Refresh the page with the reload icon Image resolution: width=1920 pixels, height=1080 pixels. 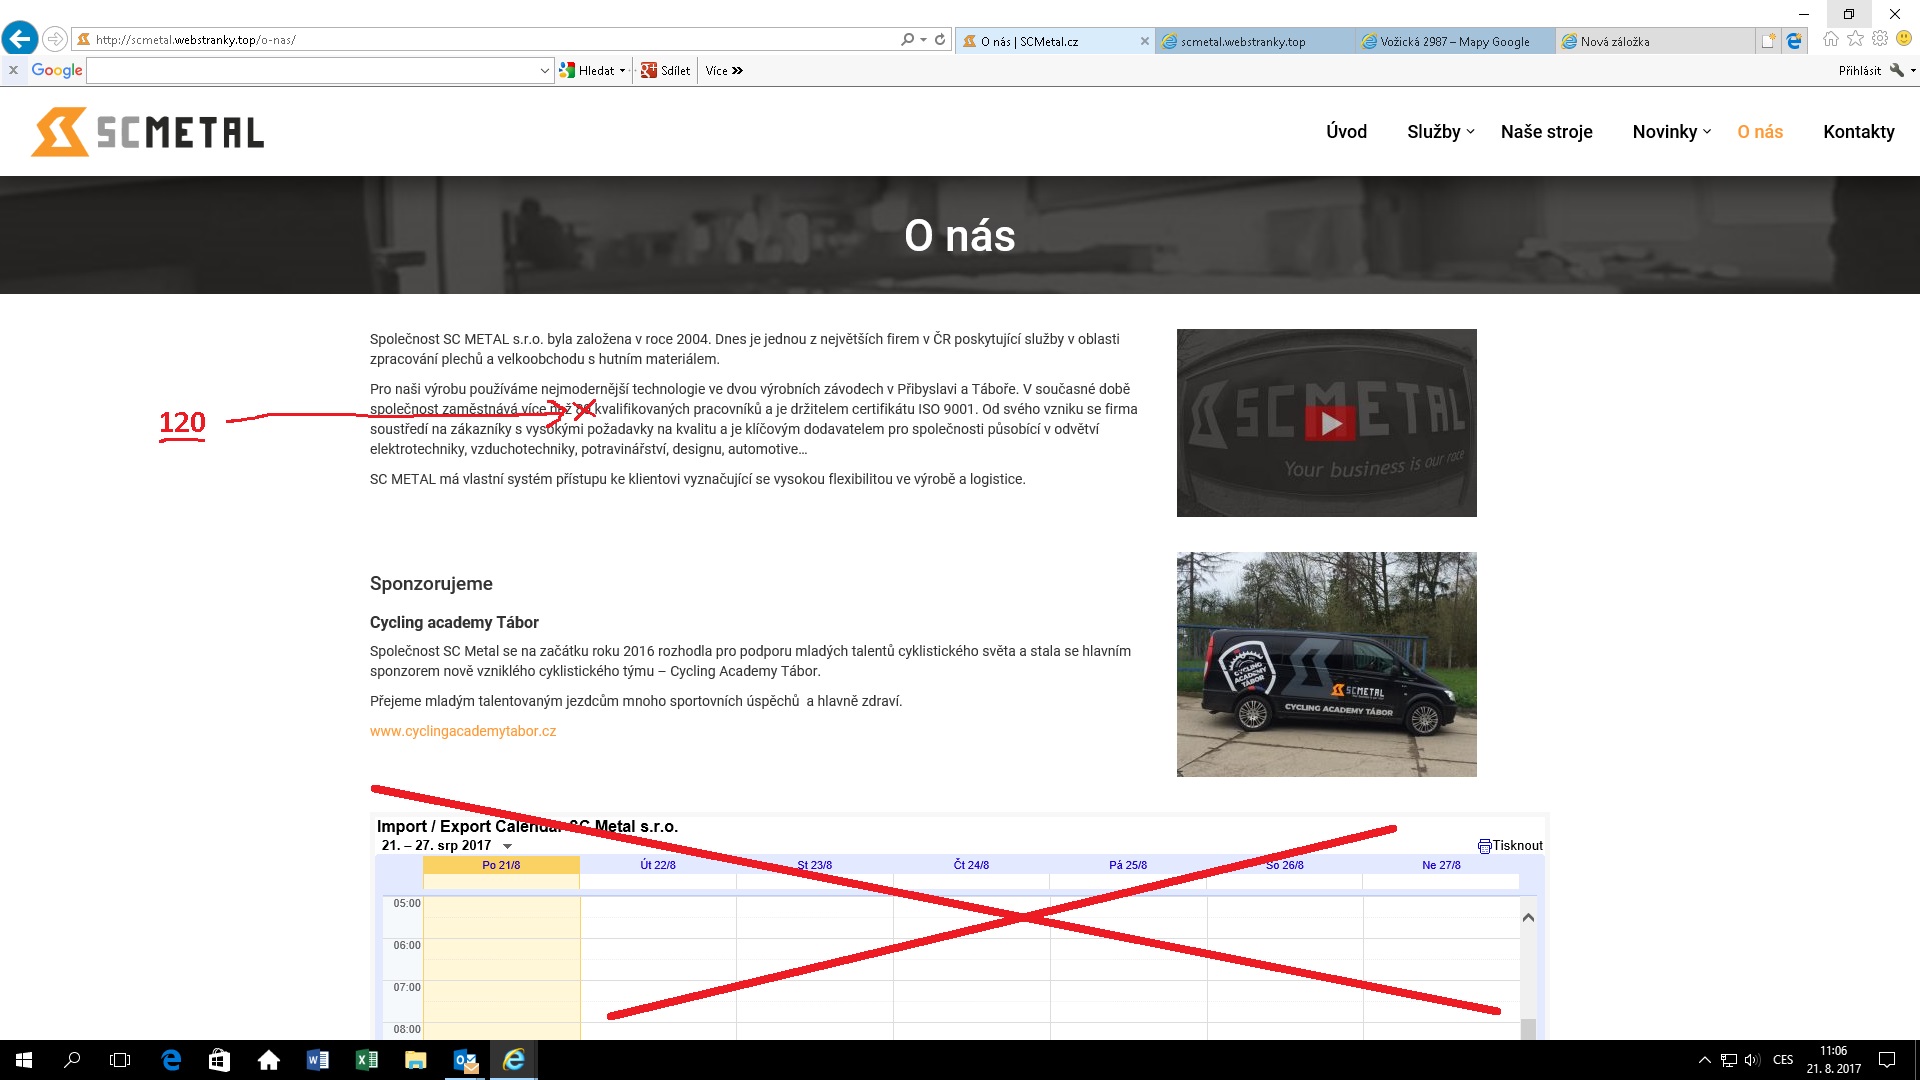tap(940, 40)
